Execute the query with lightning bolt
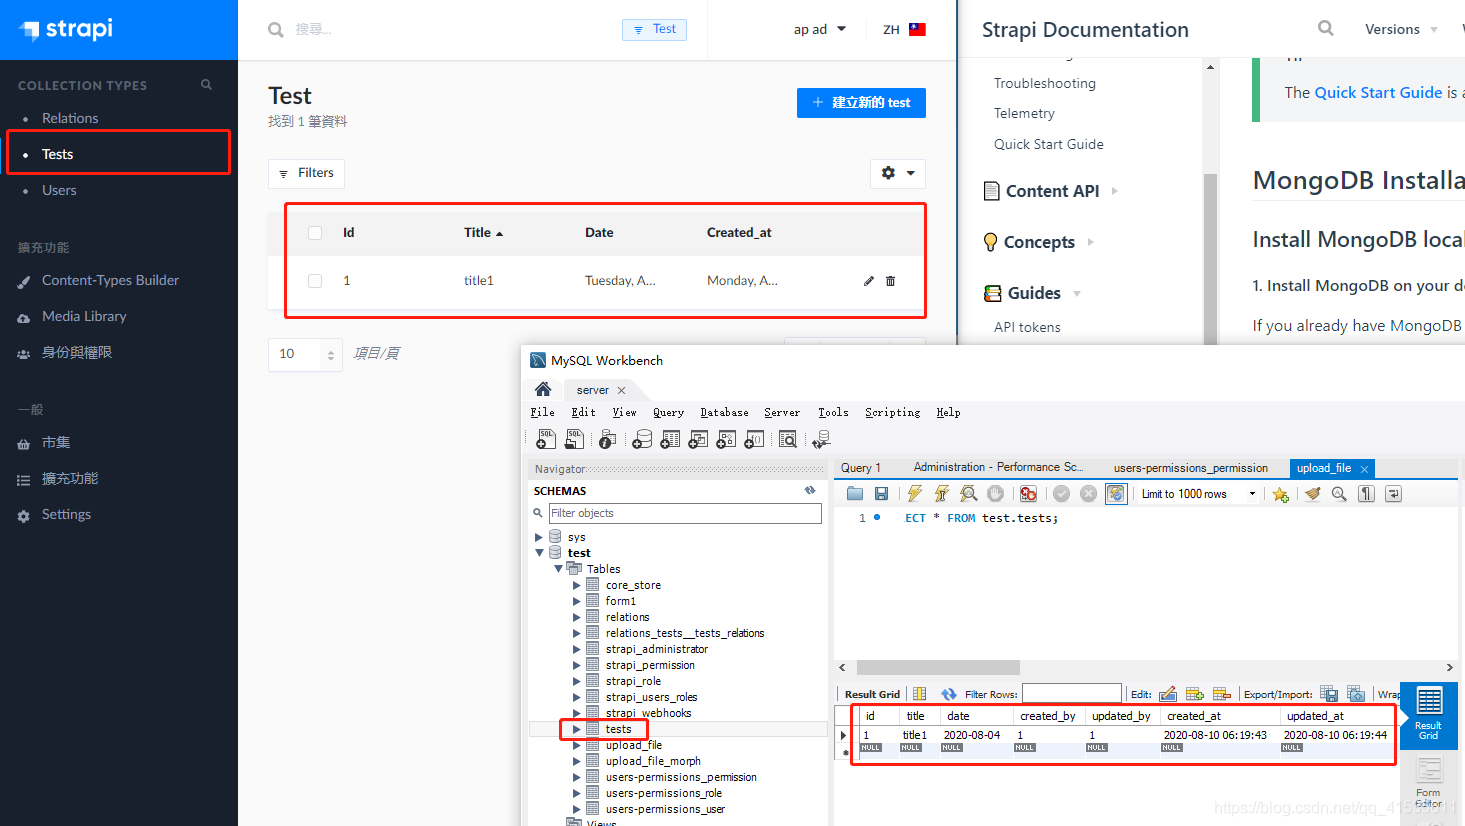 pos(915,493)
